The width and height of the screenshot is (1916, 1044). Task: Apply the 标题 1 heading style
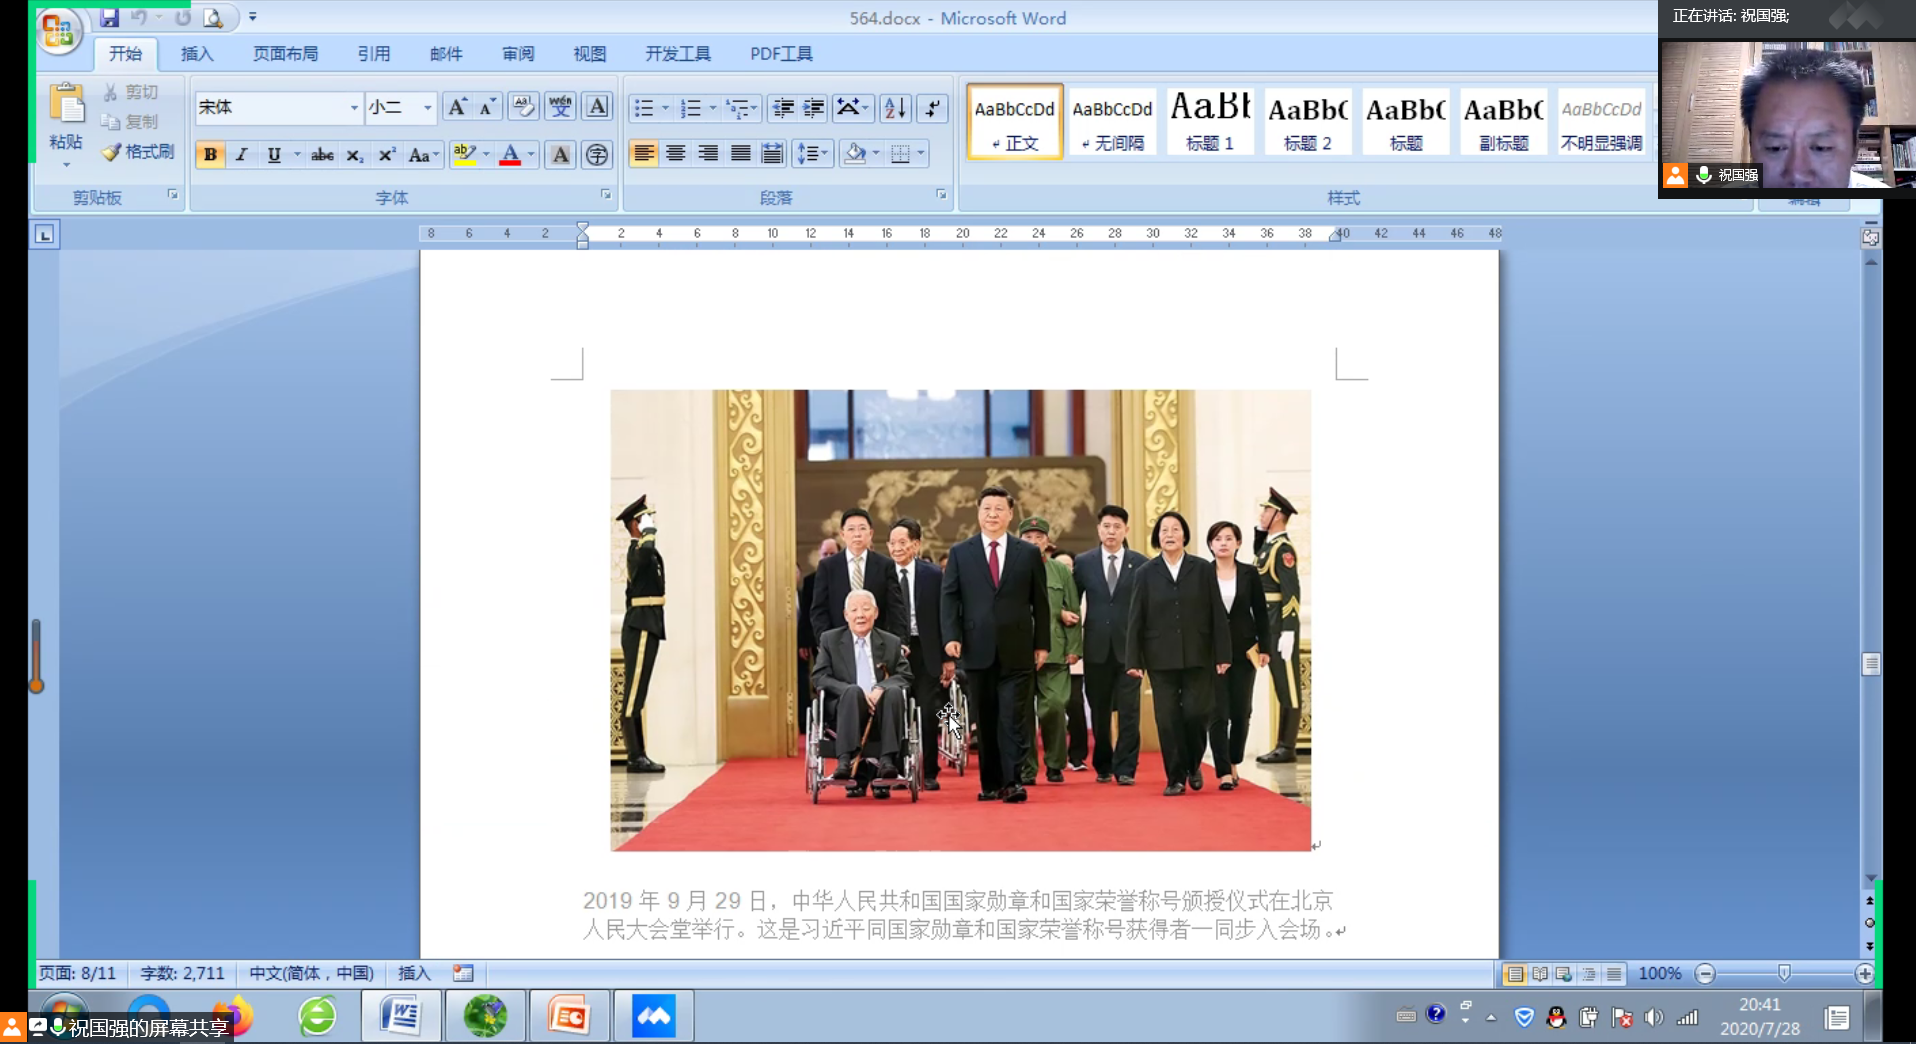[x=1210, y=122]
